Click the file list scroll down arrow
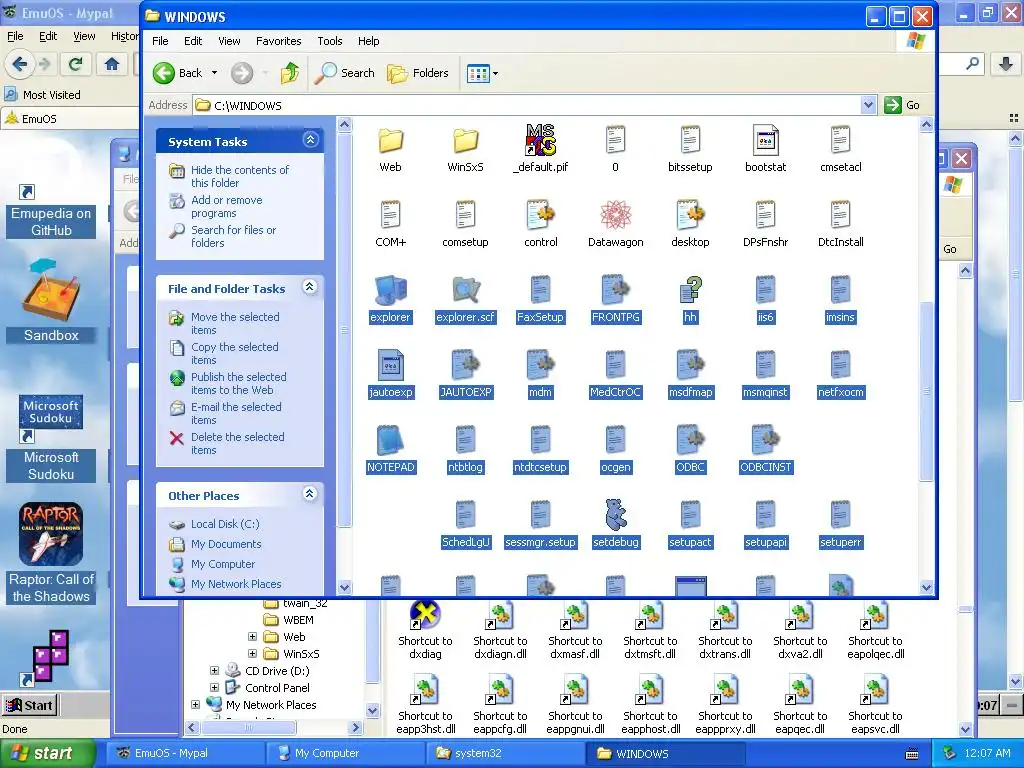Image resolution: width=1024 pixels, height=768 pixels. click(926, 587)
